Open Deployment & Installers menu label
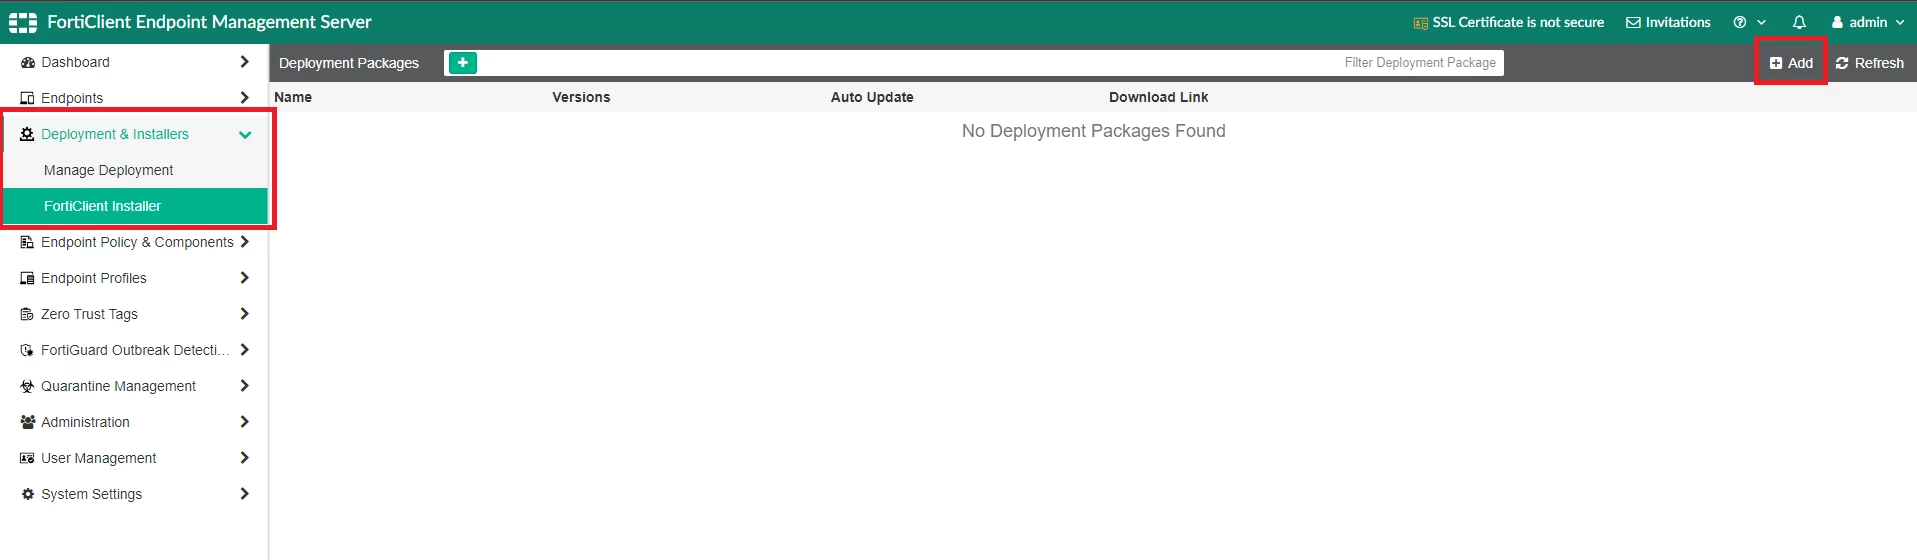This screenshot has height=560, width=1917. [115, 134]
